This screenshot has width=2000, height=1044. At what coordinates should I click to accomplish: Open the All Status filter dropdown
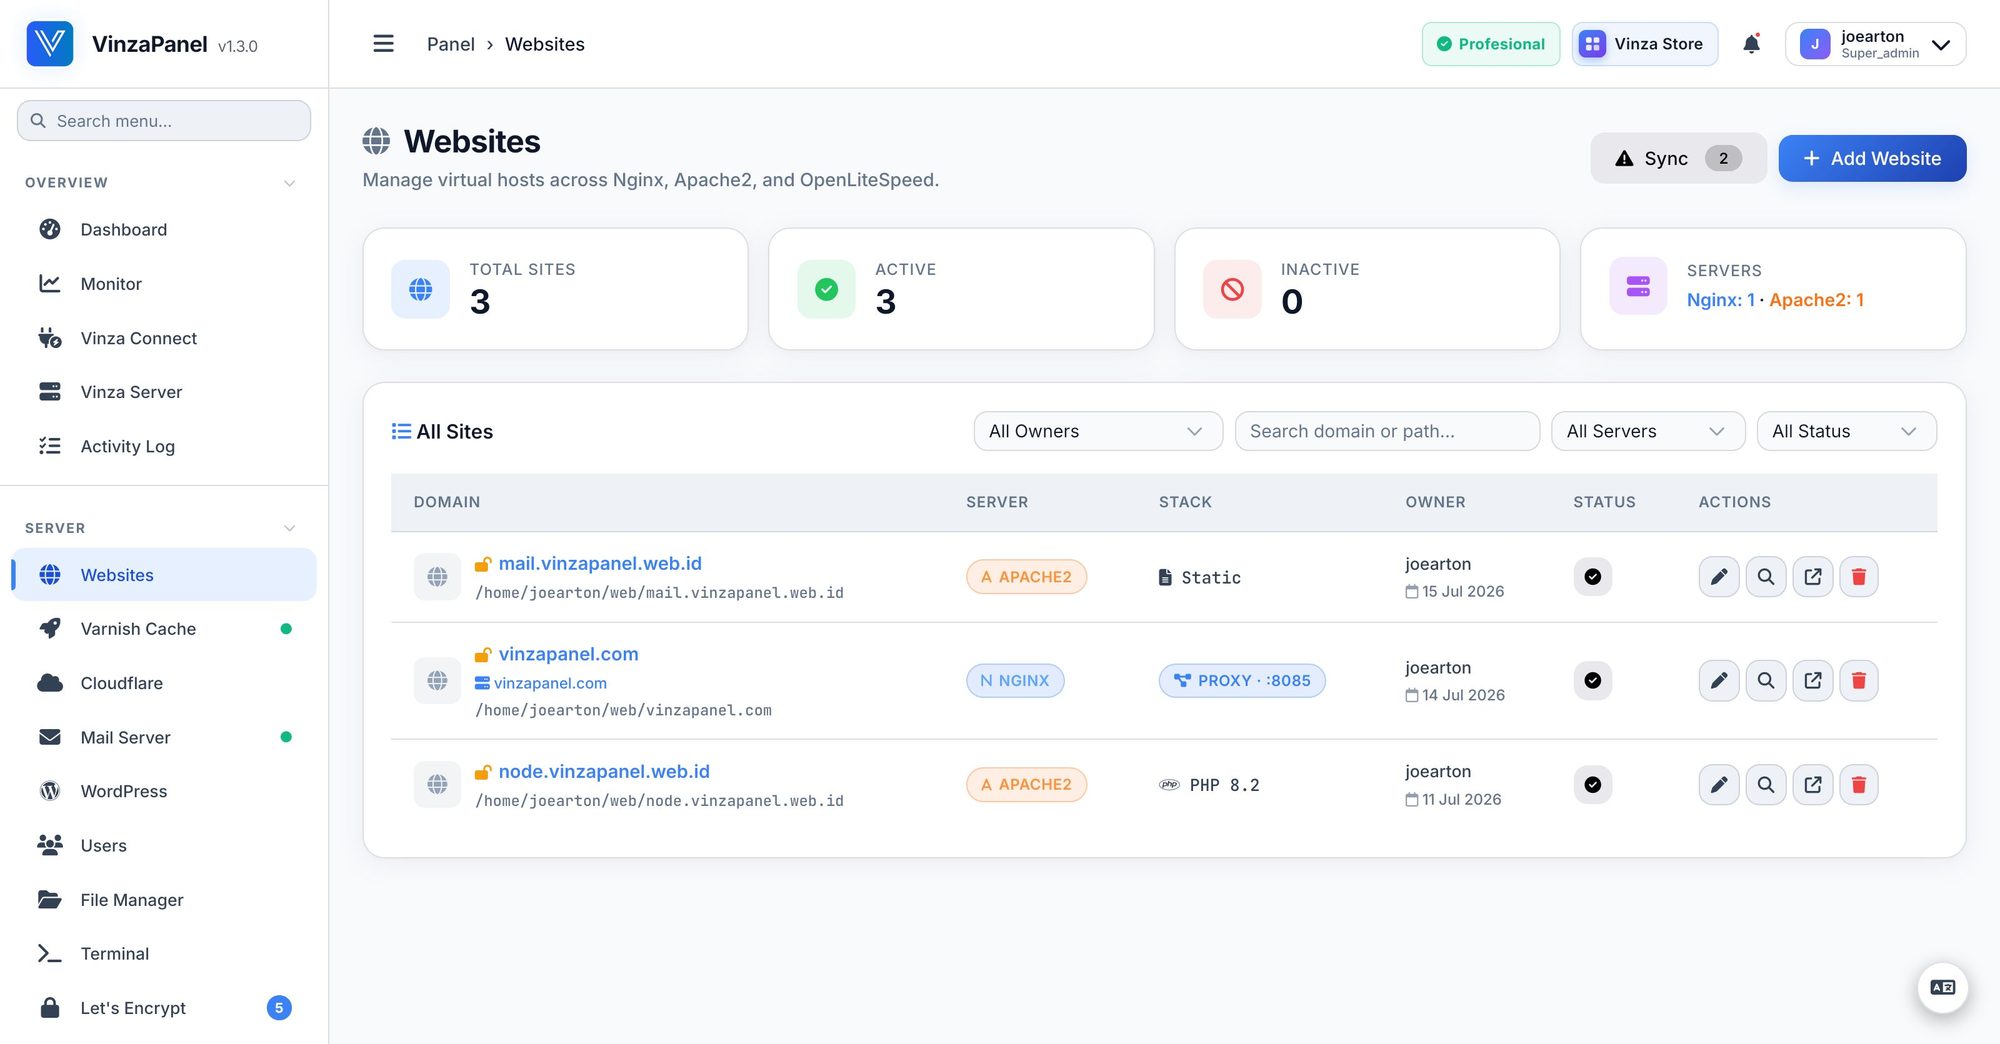[x=1846, y=431]
